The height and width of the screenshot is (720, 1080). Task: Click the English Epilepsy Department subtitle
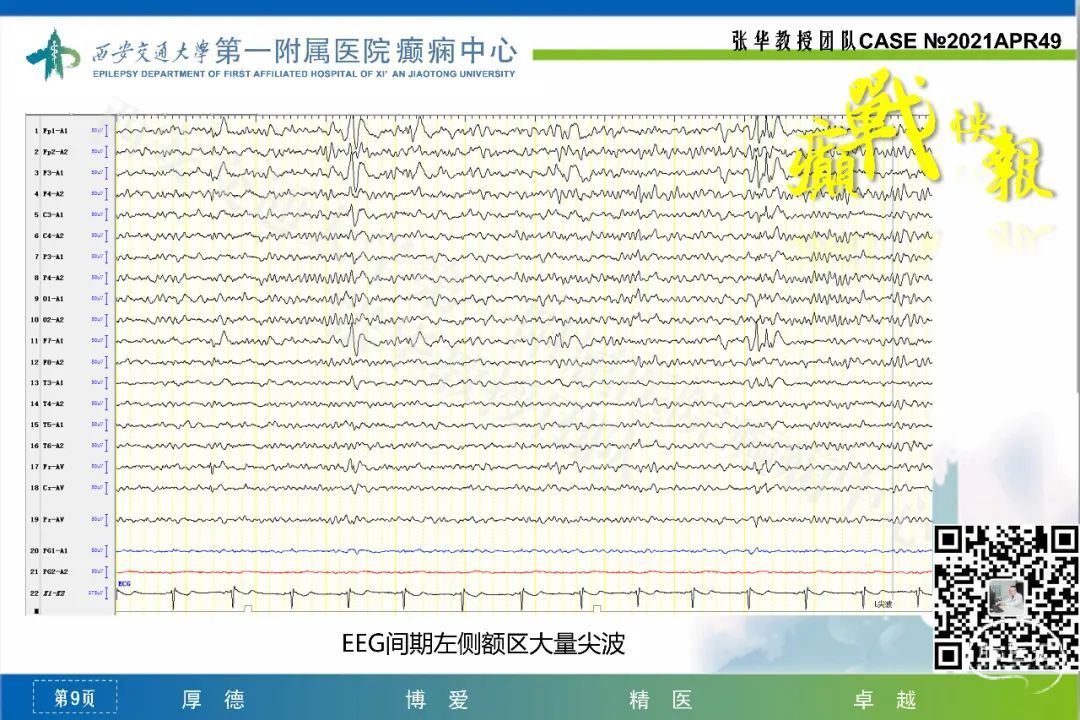pyautogui.click(x=304, y=74)
